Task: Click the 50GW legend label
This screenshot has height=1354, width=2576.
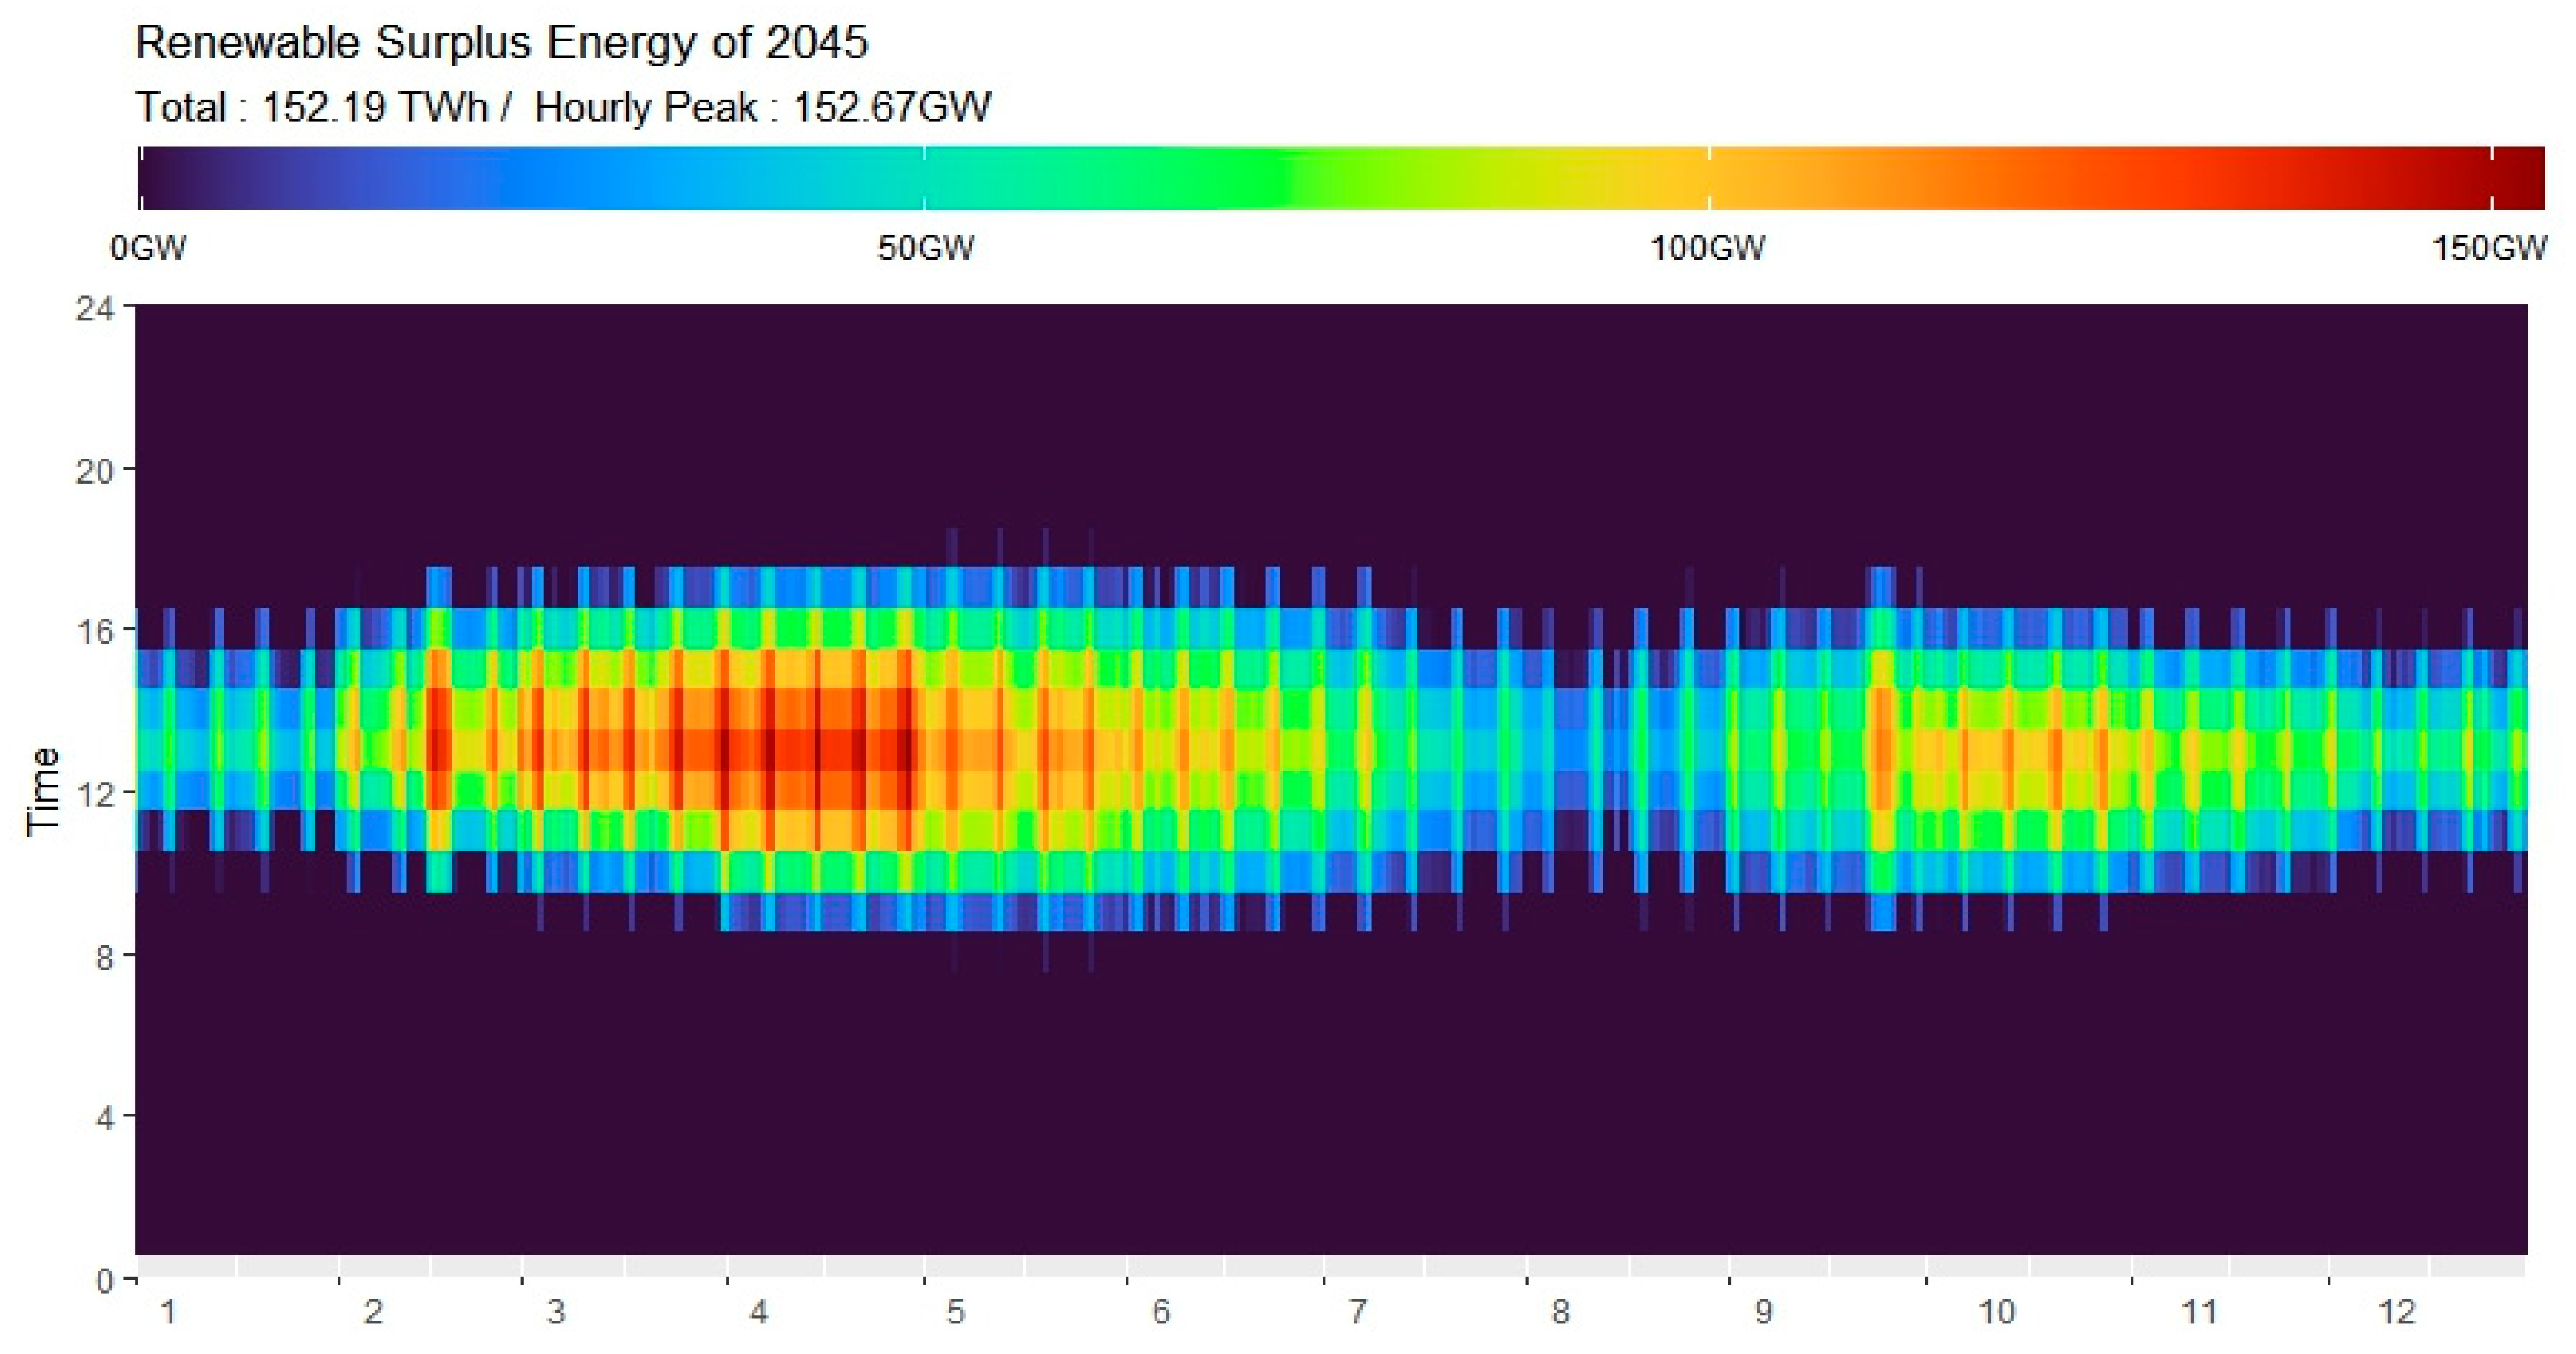Action: pos(925,247)
